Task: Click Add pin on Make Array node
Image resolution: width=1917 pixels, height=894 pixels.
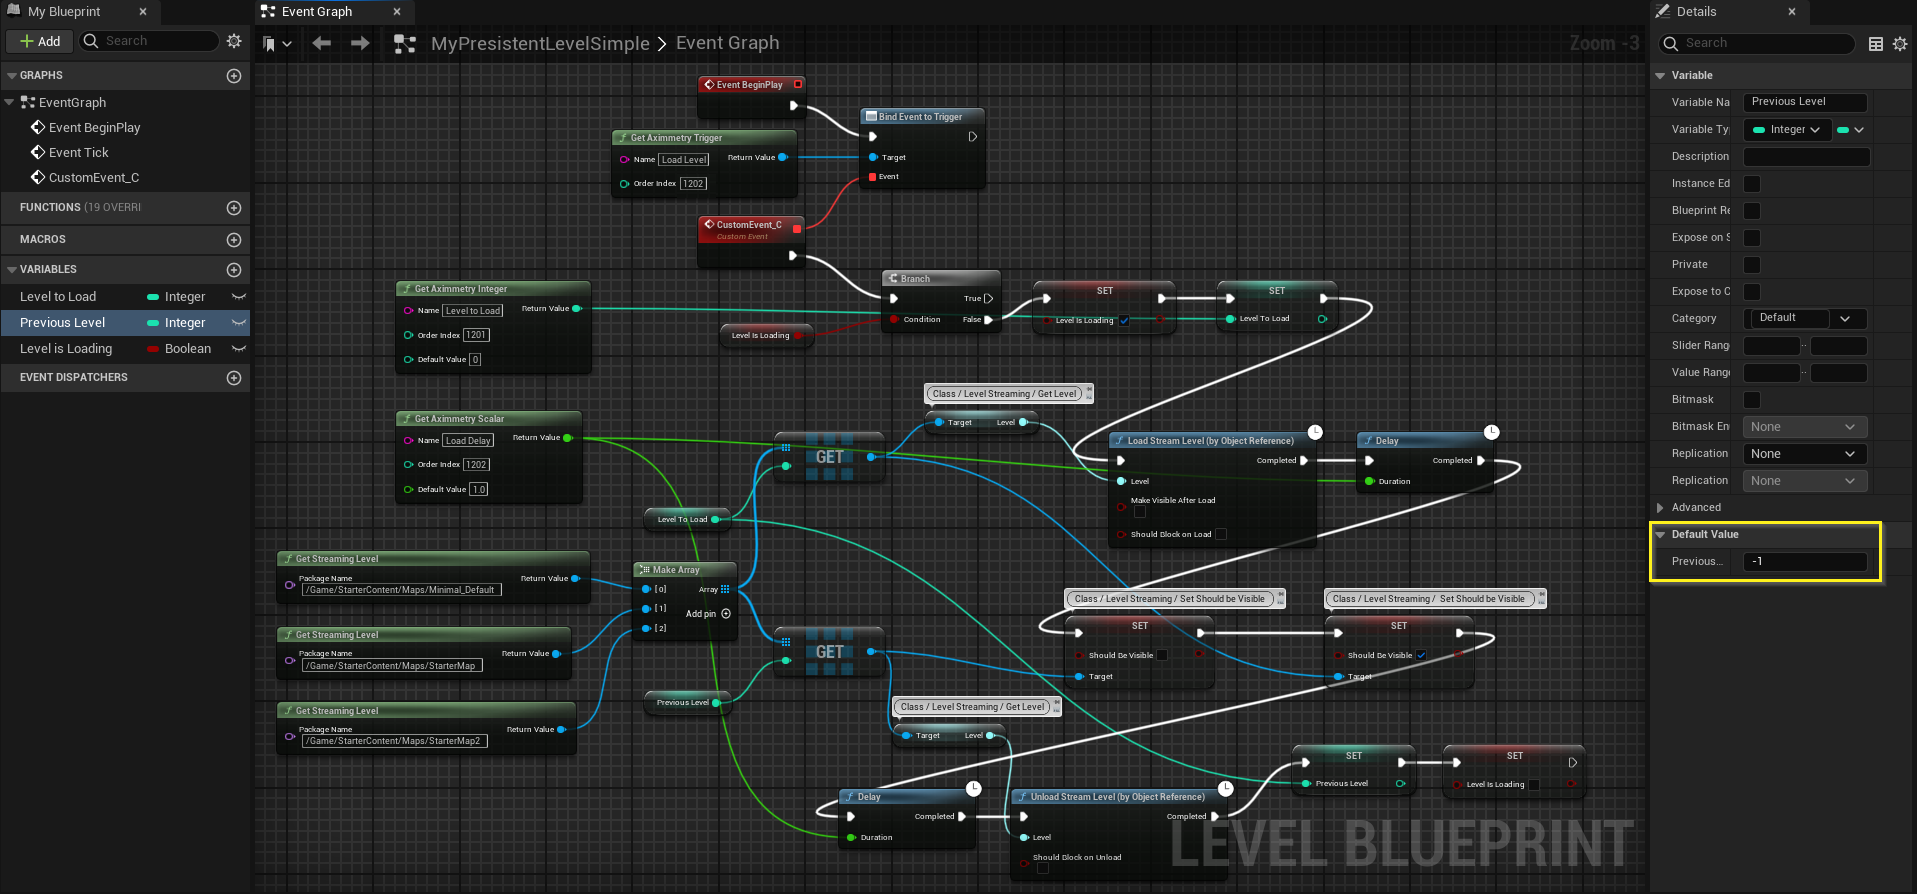Action: pos(708,614)
